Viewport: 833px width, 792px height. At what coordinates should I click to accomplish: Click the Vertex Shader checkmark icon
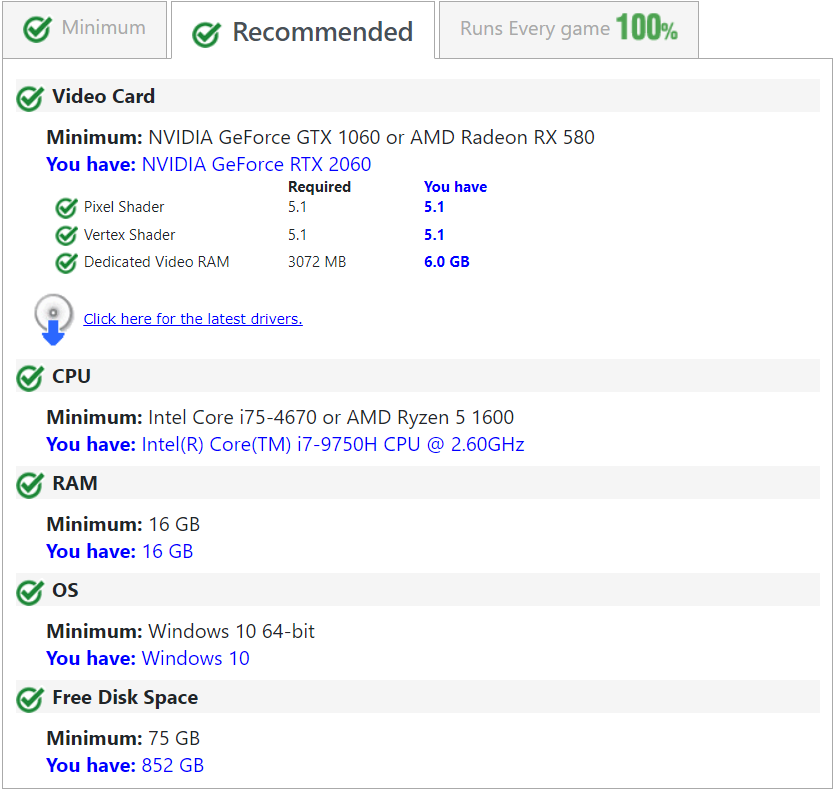66,235
